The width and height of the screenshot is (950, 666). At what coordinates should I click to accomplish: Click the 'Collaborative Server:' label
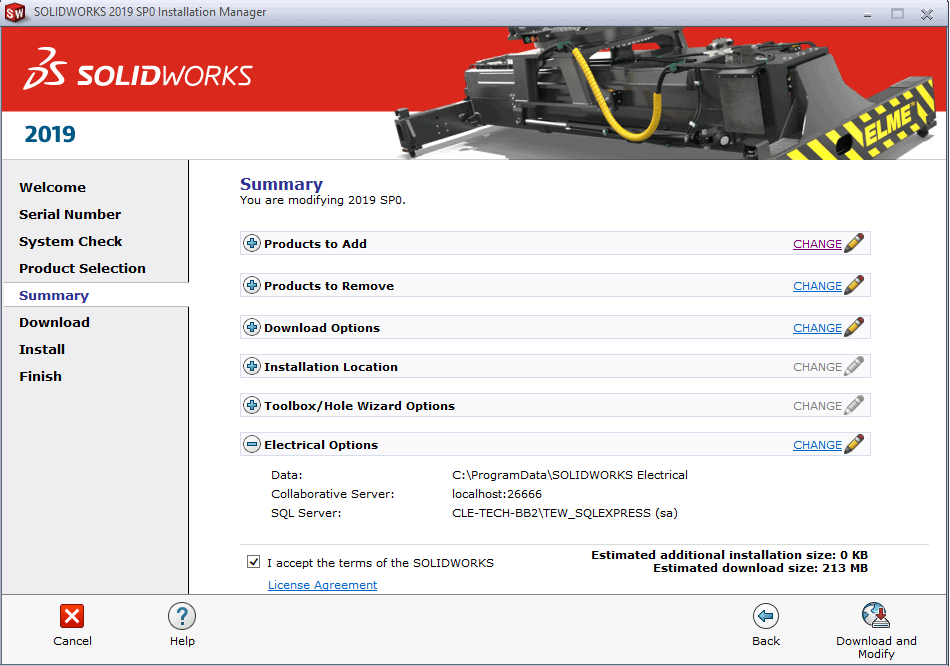[x=333, y=494]
